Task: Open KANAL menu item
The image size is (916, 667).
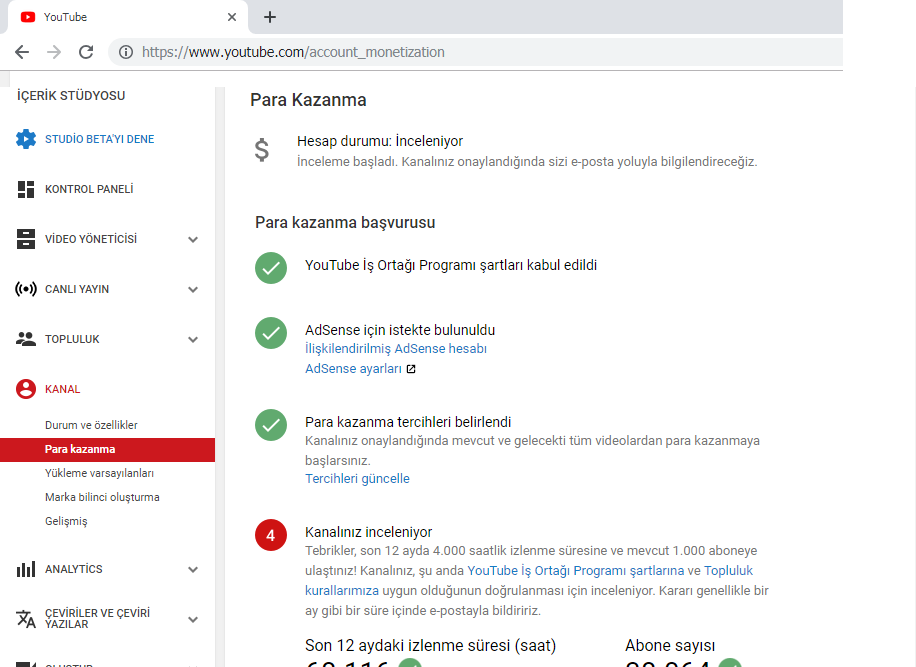Action: click(x=63, y=389)
